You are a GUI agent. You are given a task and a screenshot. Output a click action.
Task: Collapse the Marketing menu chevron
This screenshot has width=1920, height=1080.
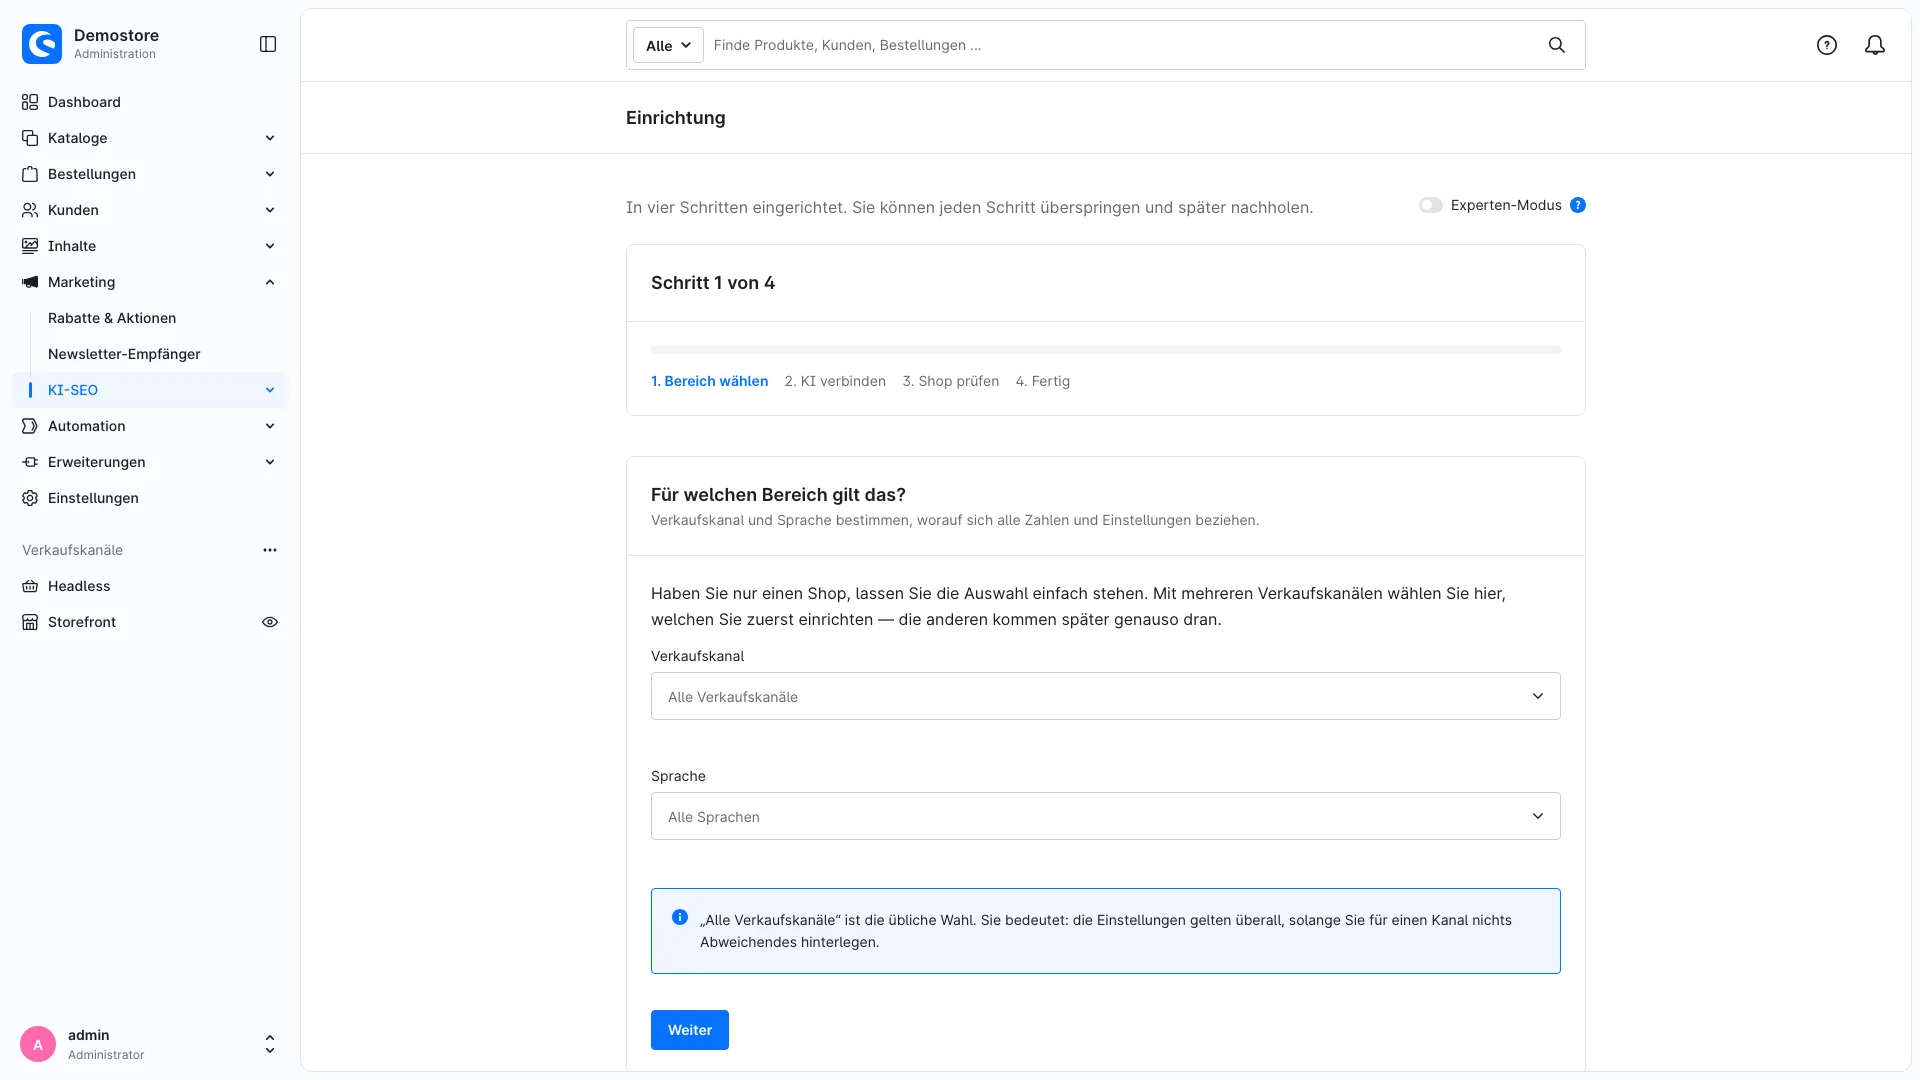pyautogui.click(x=270, y=282)
